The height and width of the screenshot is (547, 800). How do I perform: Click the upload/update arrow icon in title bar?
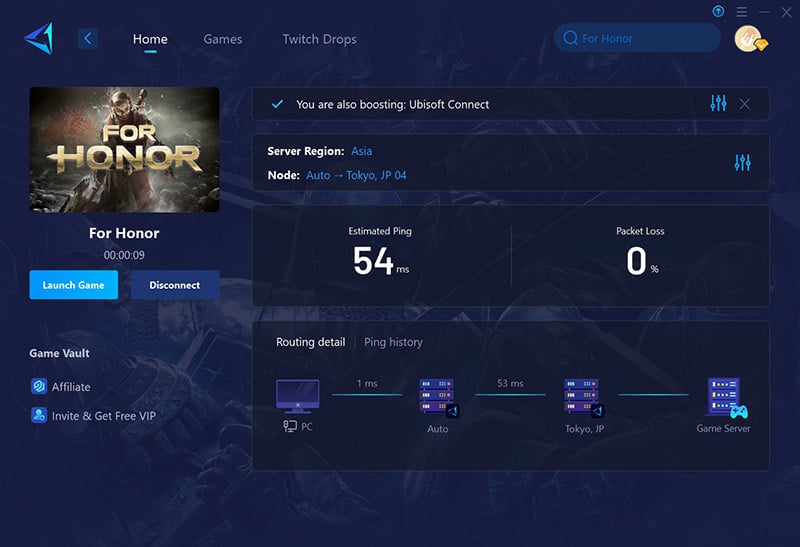pos(718,11)
